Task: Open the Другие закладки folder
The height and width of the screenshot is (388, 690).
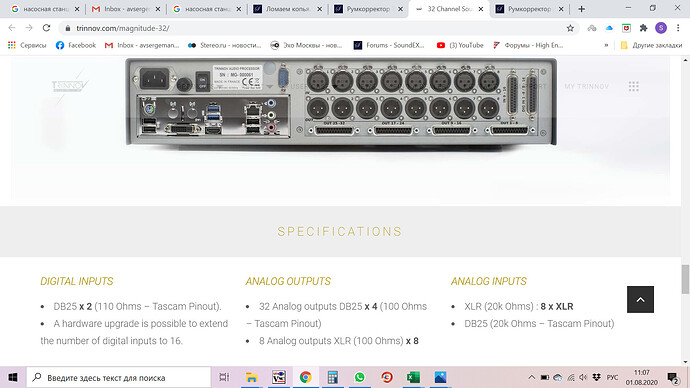Action: pos(651,45)
